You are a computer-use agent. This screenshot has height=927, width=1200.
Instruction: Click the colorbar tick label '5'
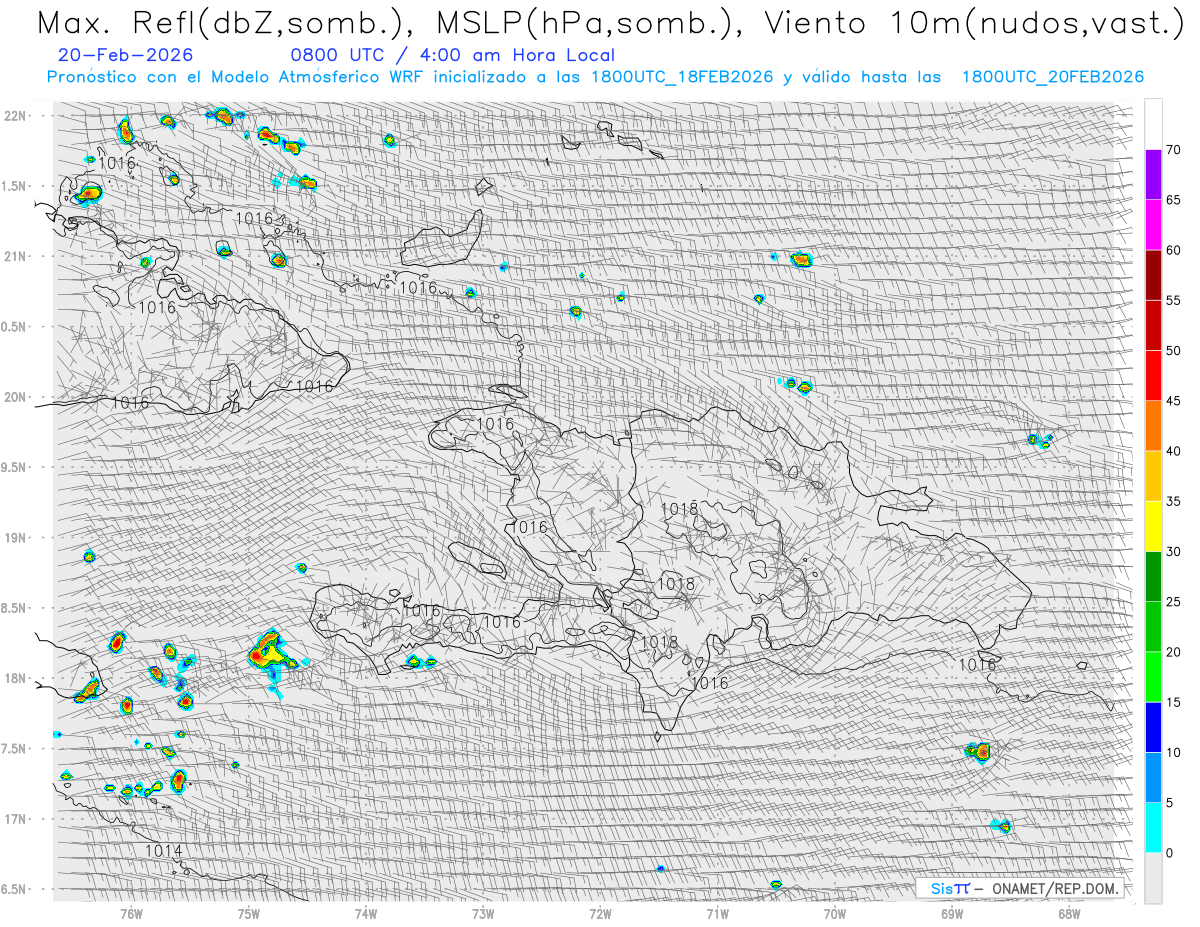[x=1169, y=803]
